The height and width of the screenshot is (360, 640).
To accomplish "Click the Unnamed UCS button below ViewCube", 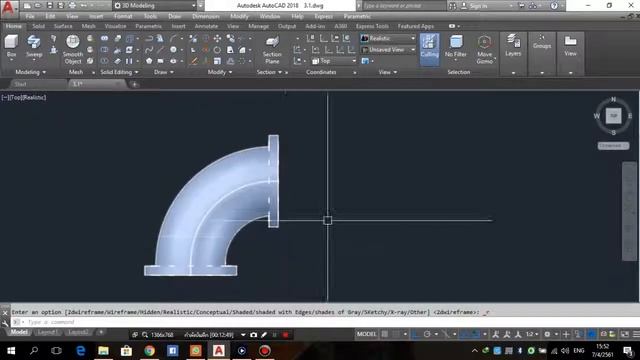I will click(x=613, y=146).
